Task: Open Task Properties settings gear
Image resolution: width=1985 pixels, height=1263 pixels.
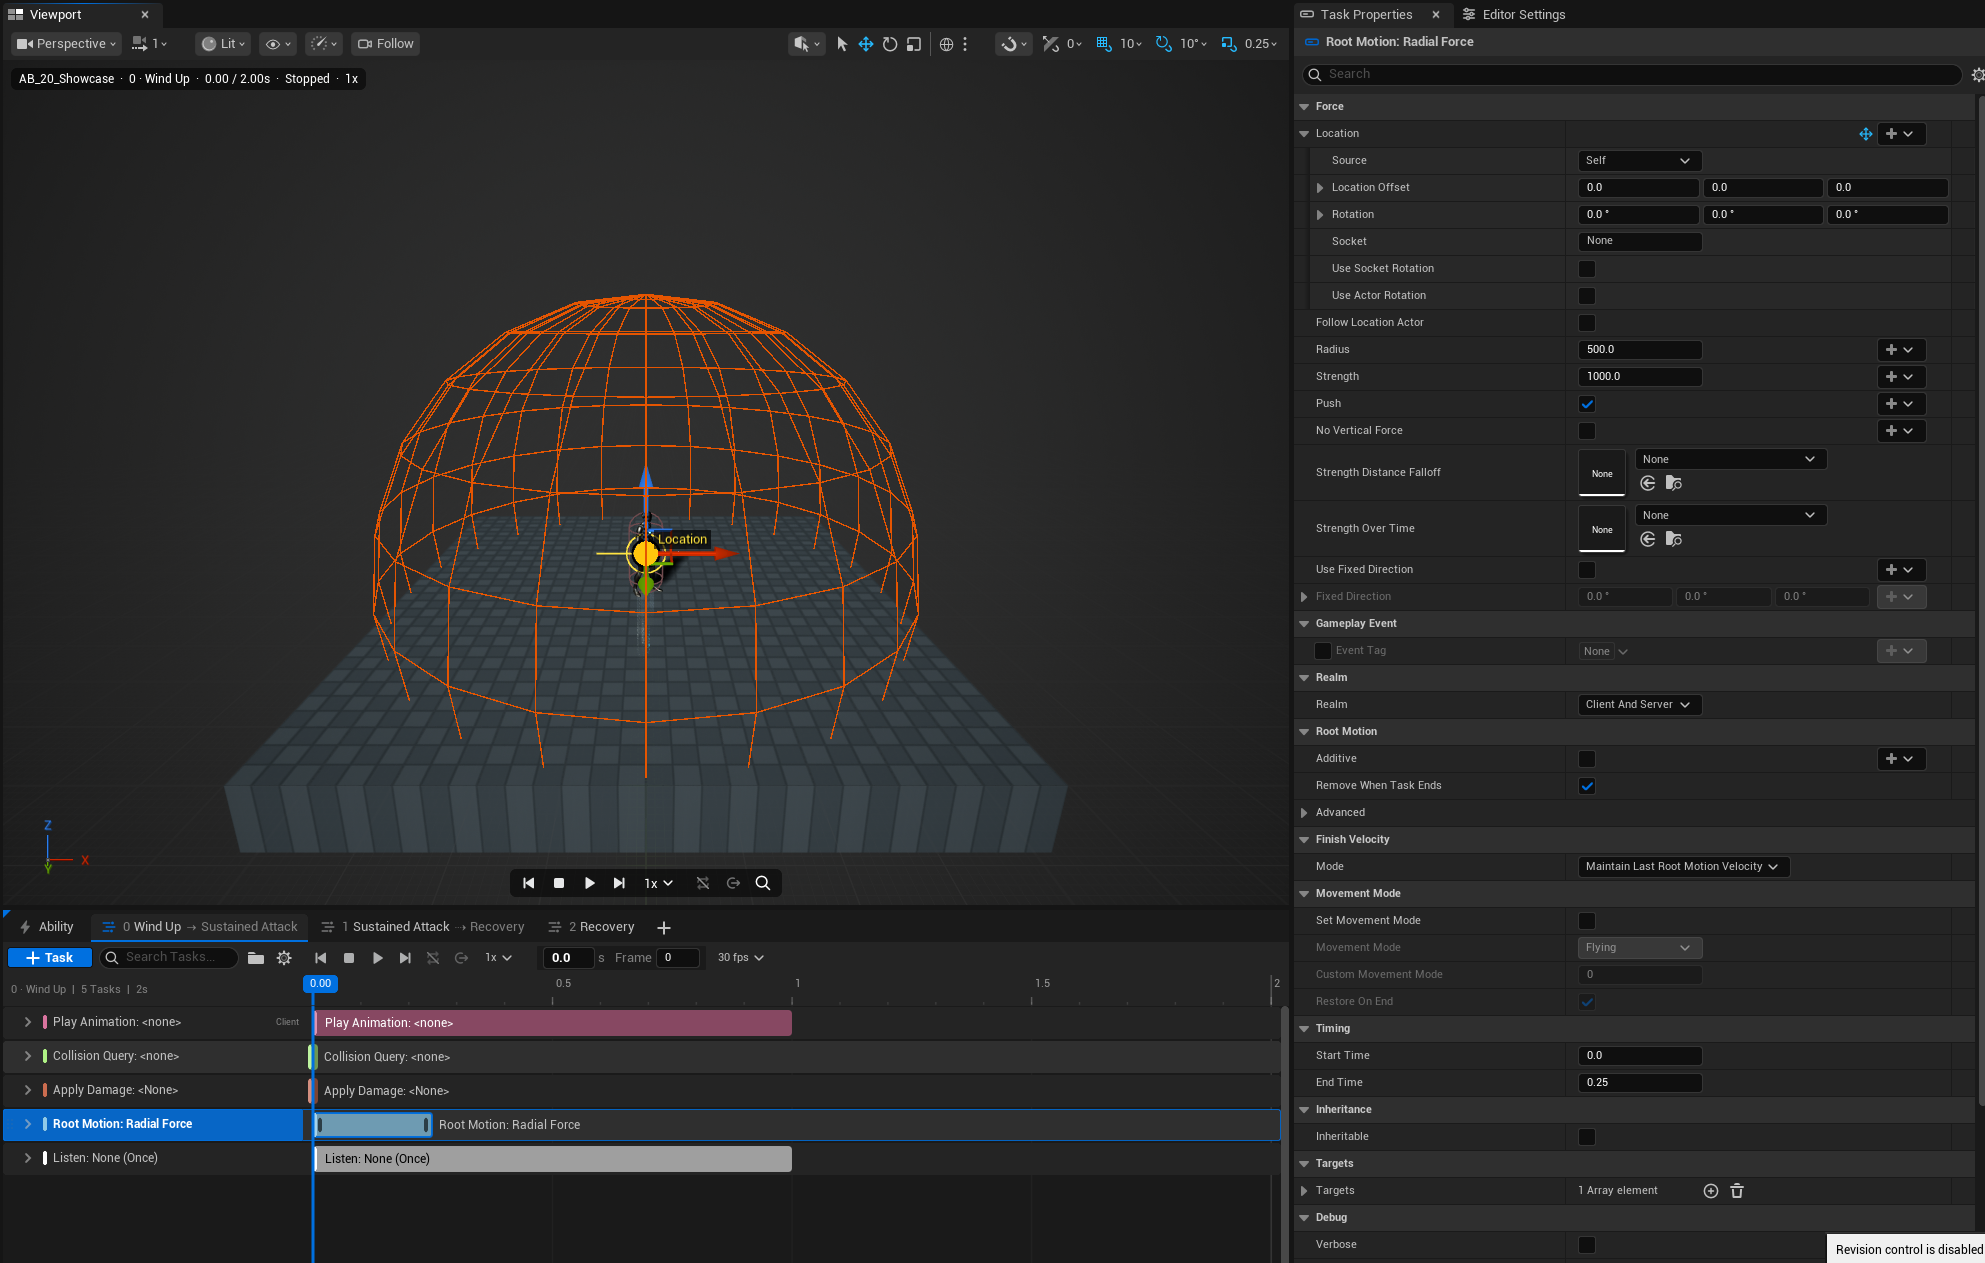Action: (1977, 74)
